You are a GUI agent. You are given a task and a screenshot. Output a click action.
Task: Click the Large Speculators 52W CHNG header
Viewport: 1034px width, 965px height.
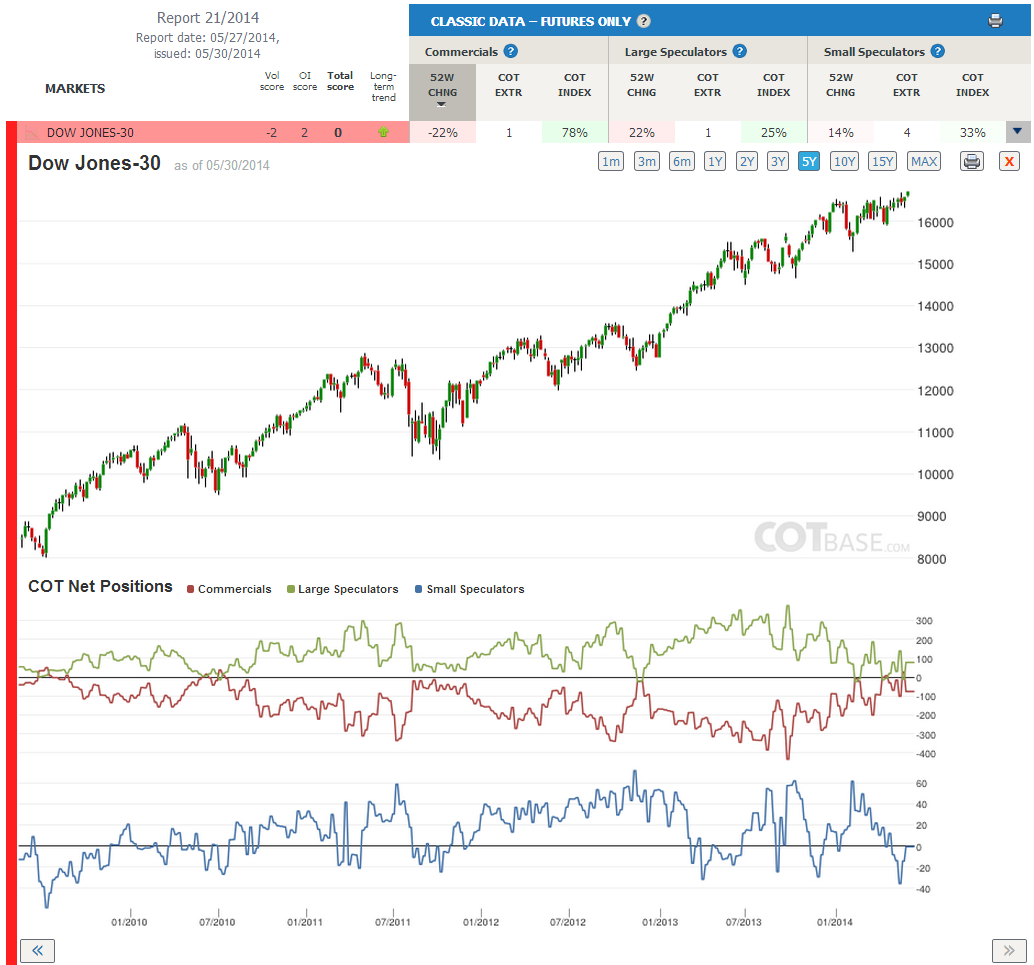click(x=642, y=85)
